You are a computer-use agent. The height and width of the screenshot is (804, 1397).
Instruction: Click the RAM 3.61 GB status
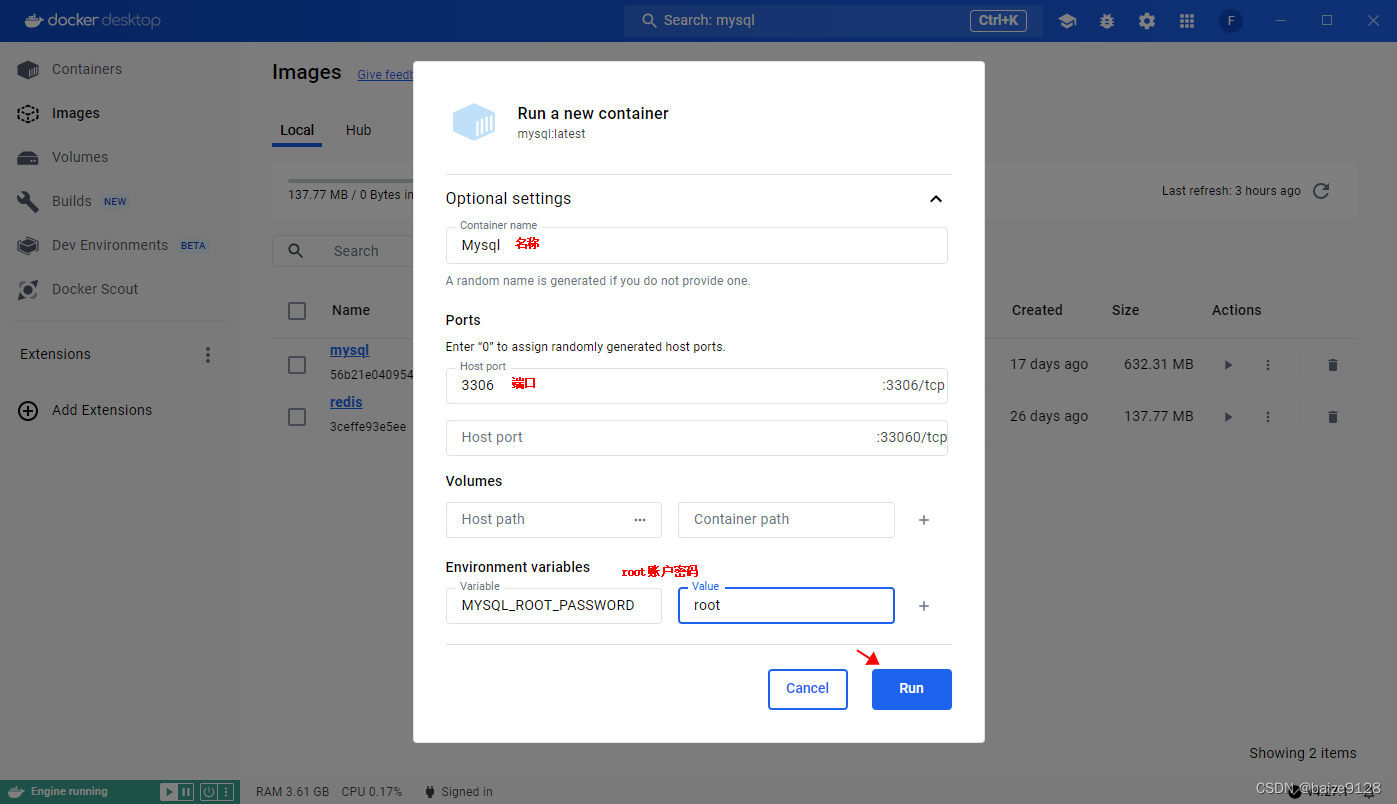point(292,792)
